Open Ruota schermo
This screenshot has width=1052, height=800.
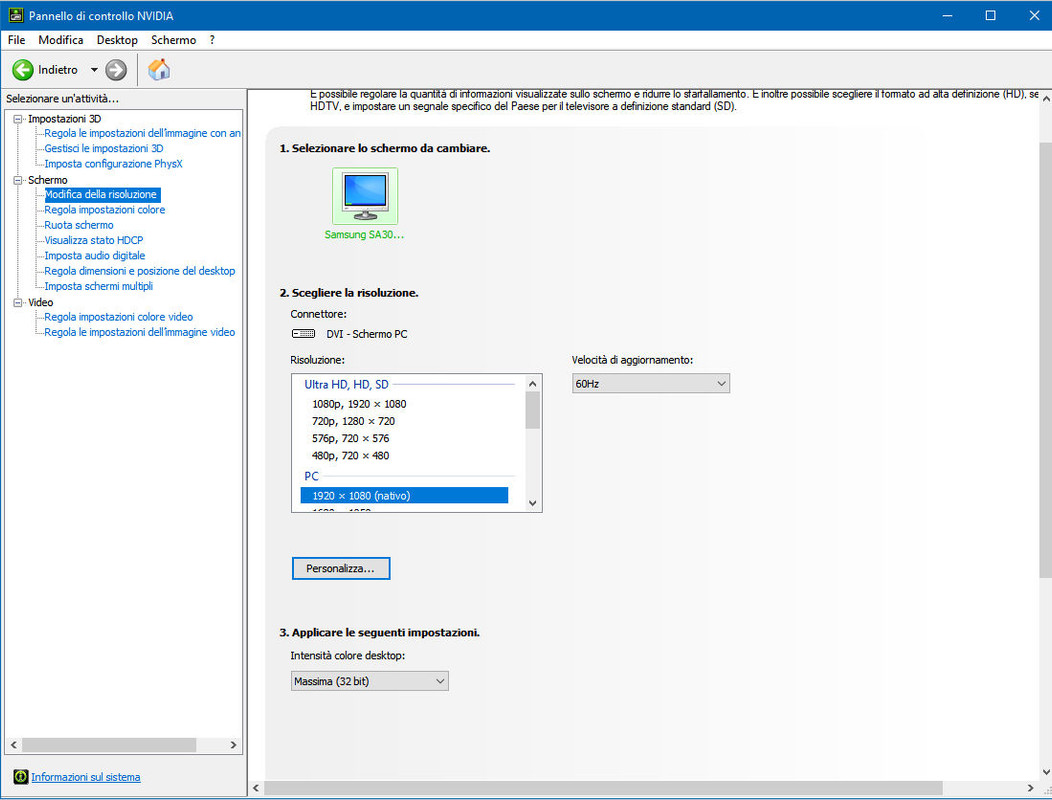(79, 225)
